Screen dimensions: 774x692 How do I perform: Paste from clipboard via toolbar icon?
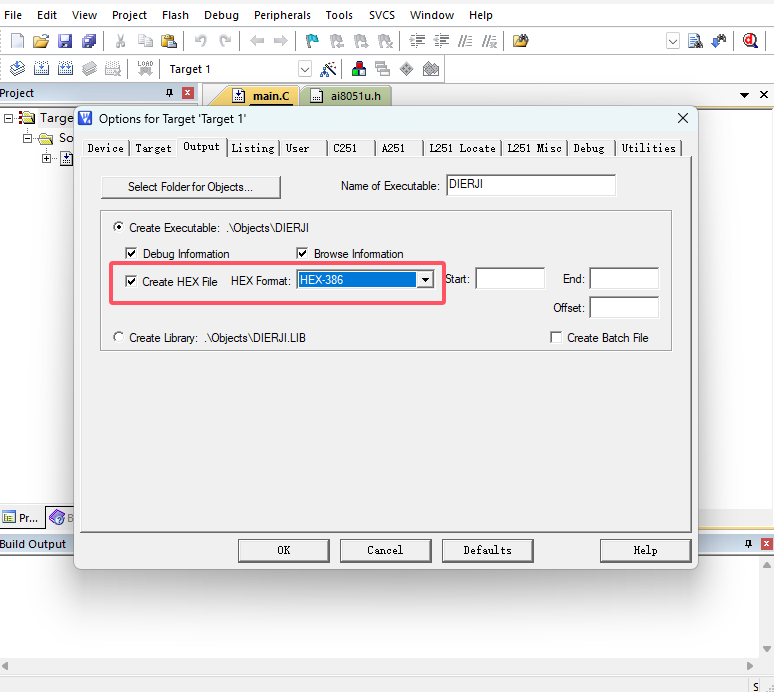[169, 41]
